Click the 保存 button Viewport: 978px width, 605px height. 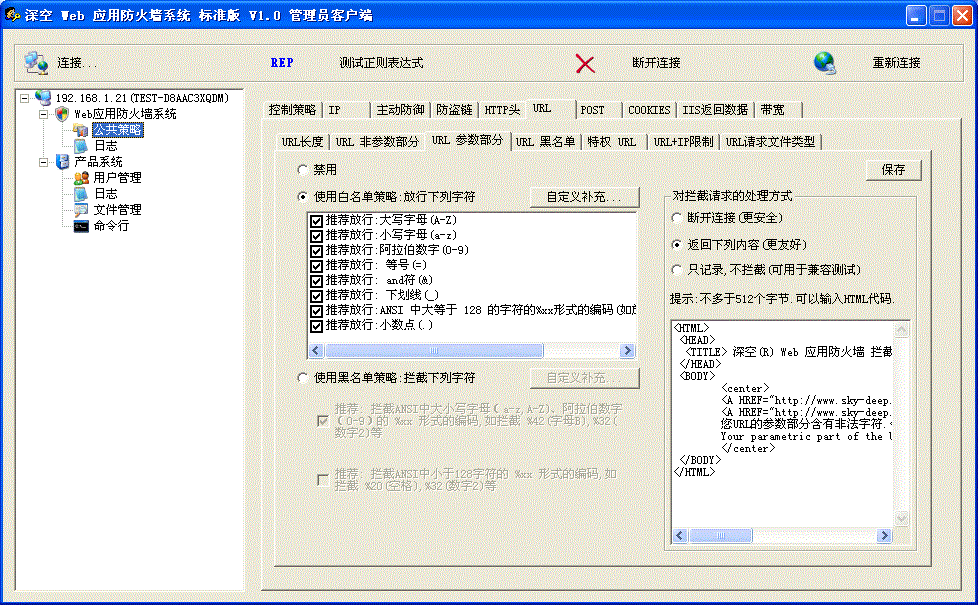point(893,170)
